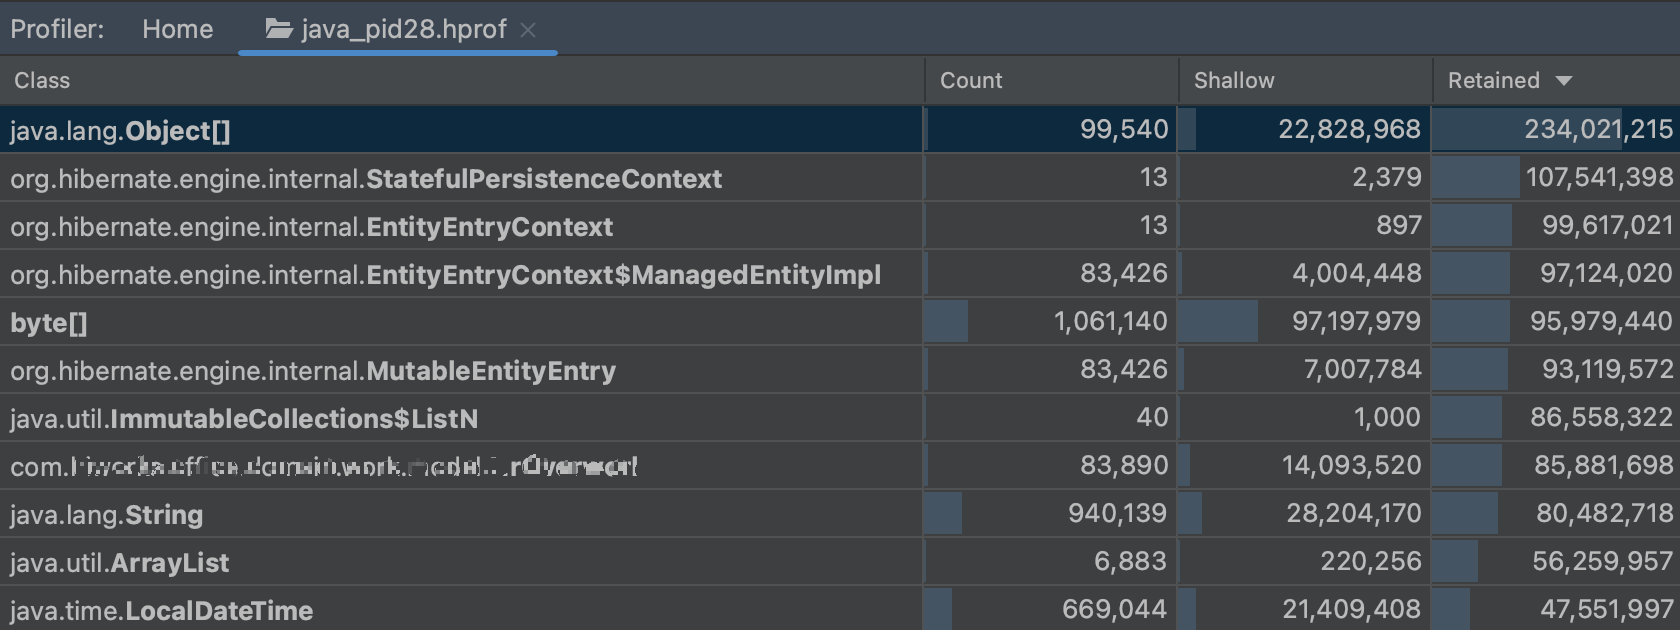Screen dimensions: 1680x630
Task: Select EntityEntryContext$ManagedEntityImpl class row
Action: pos(840,274)
